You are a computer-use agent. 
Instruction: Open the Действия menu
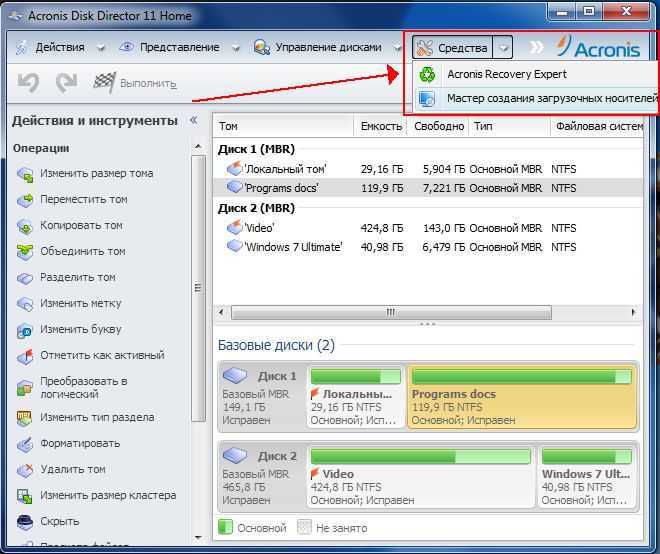click(60, 48)
